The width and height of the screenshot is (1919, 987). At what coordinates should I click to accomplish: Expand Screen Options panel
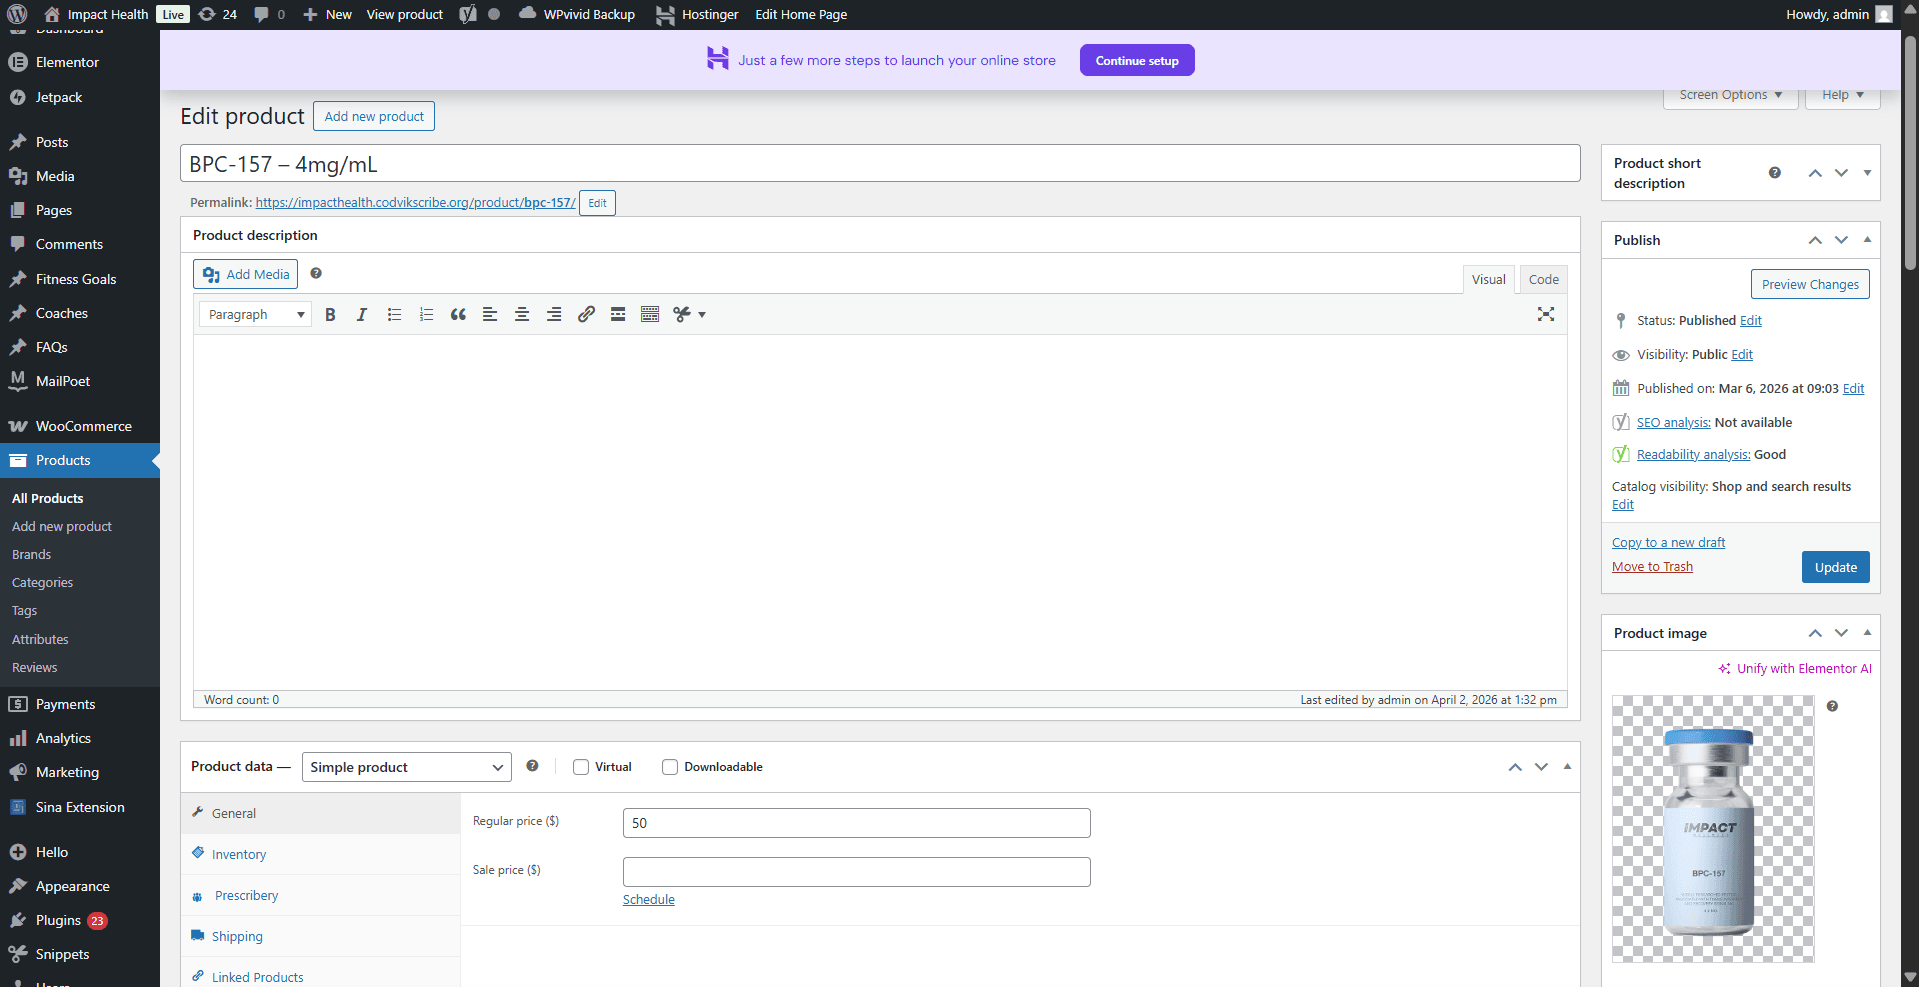pyautogui.click(x=1731, y=95)
